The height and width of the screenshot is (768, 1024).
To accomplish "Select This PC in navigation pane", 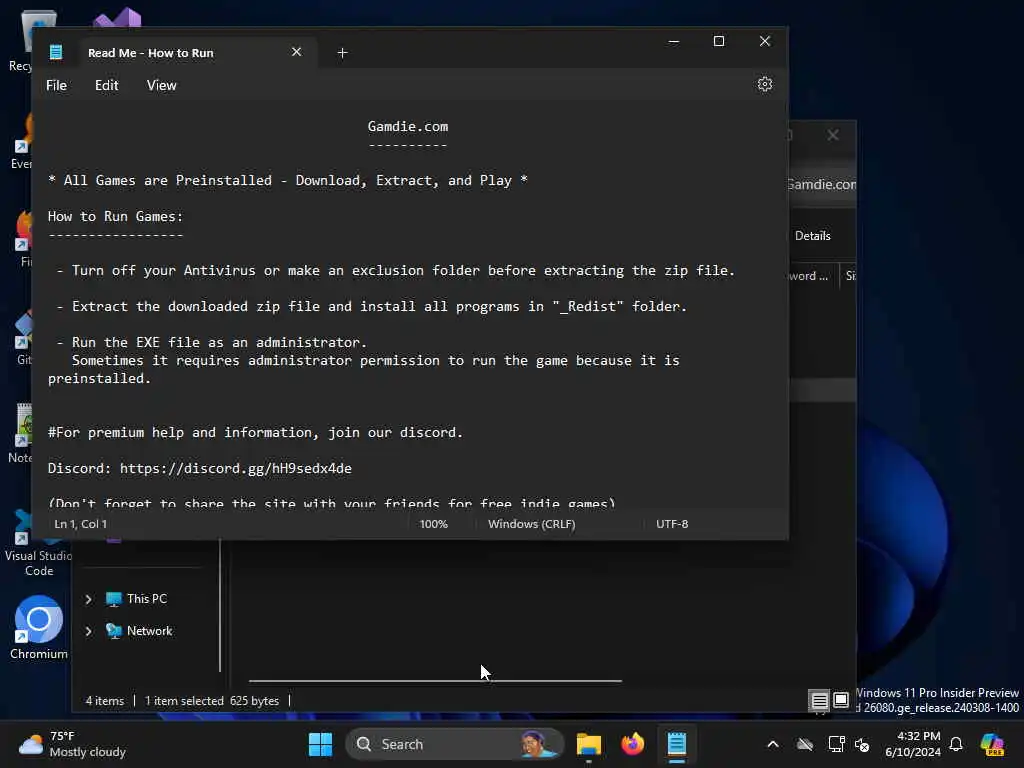I will coord(136,599).
